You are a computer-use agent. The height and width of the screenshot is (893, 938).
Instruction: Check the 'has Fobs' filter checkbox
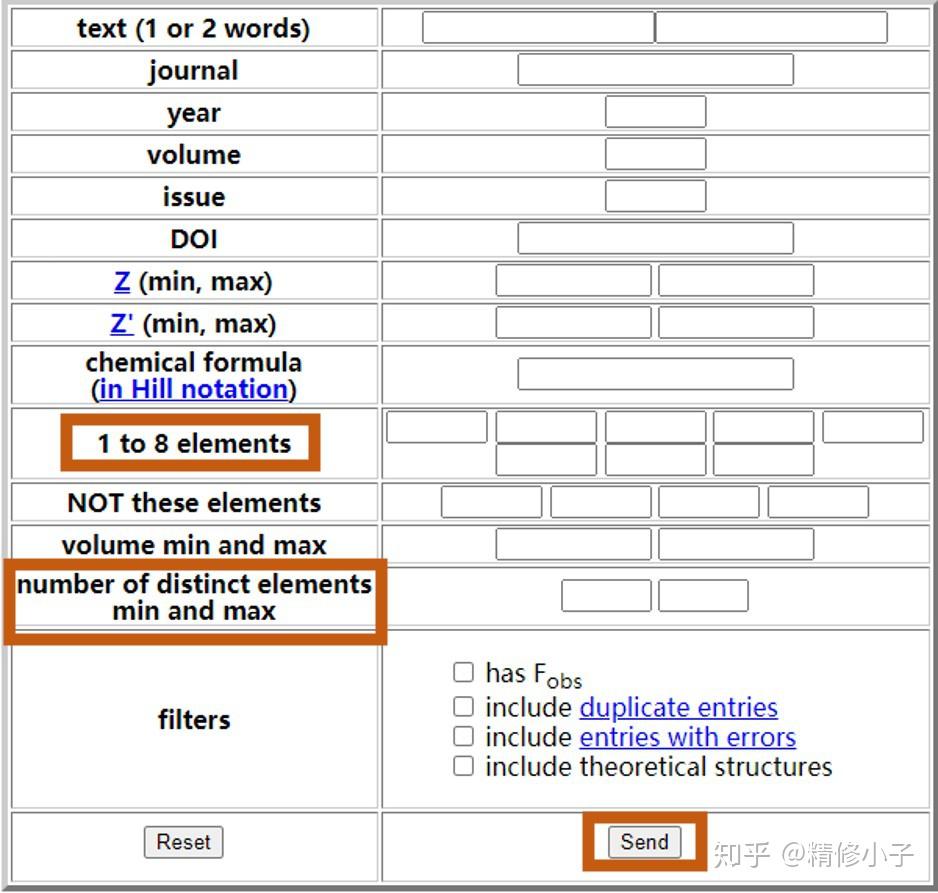point(463,672)
